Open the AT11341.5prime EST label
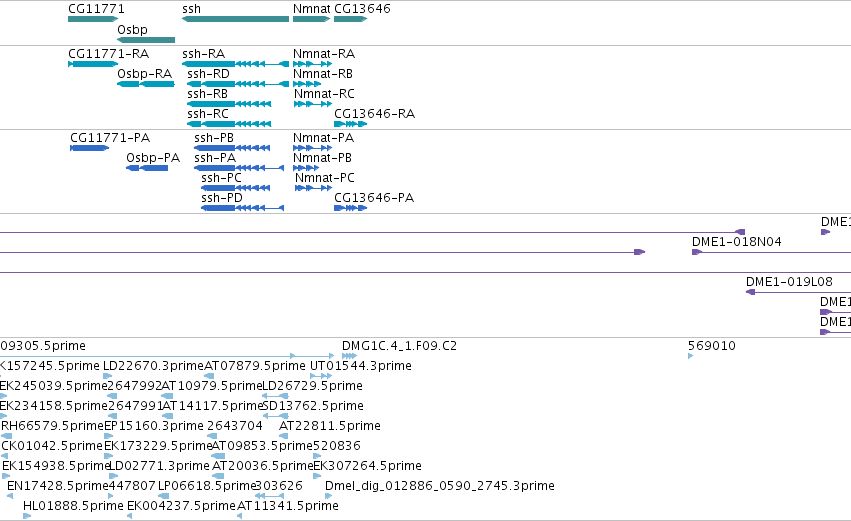The width and height of the screenshot is (851, 521). (x=288, y=507)
